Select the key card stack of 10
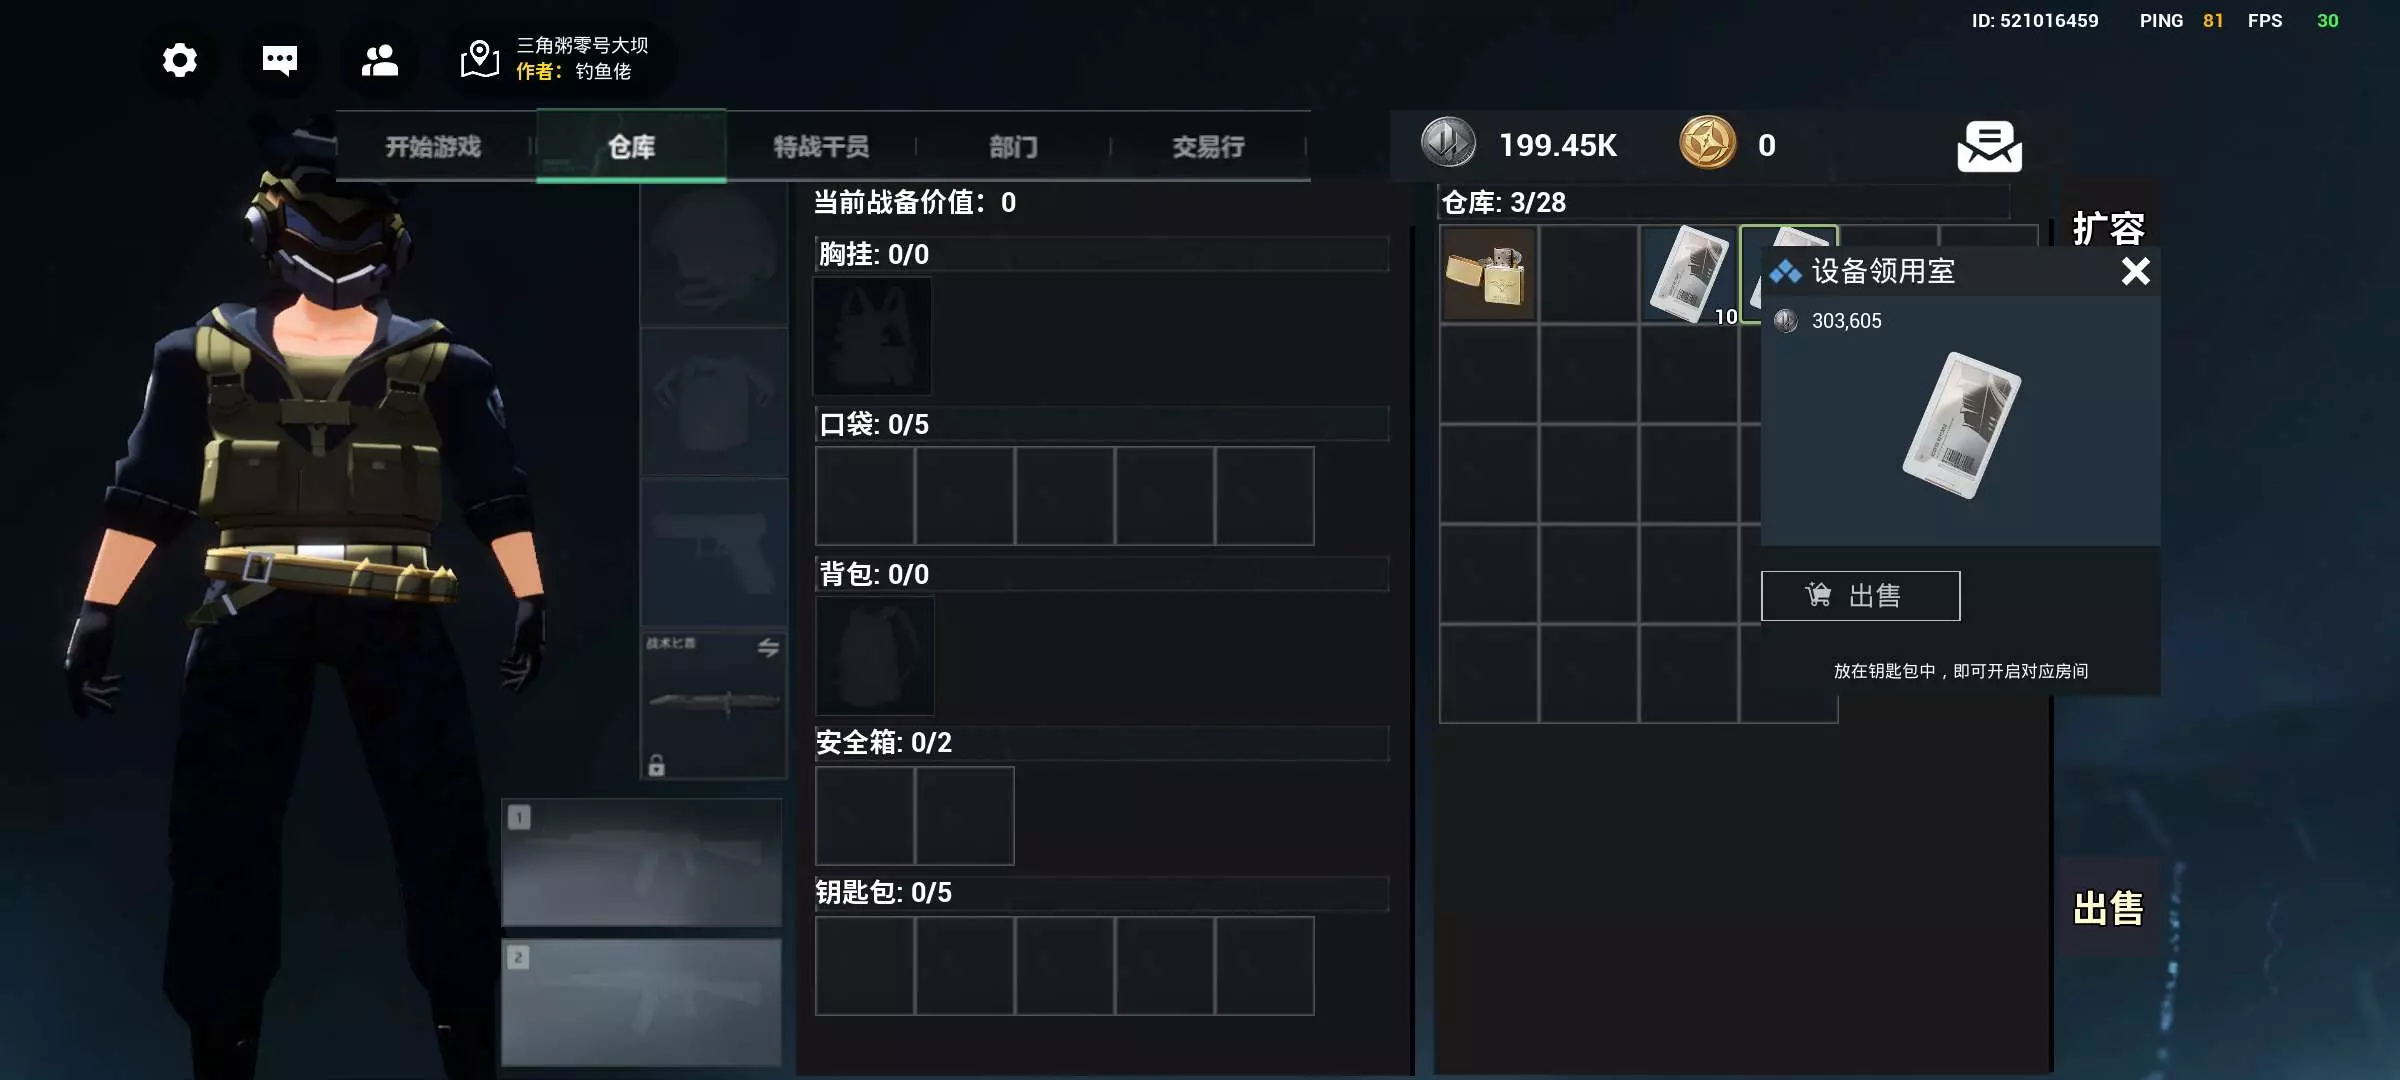This screenshot has height=1080, width=2400. 1689,274
